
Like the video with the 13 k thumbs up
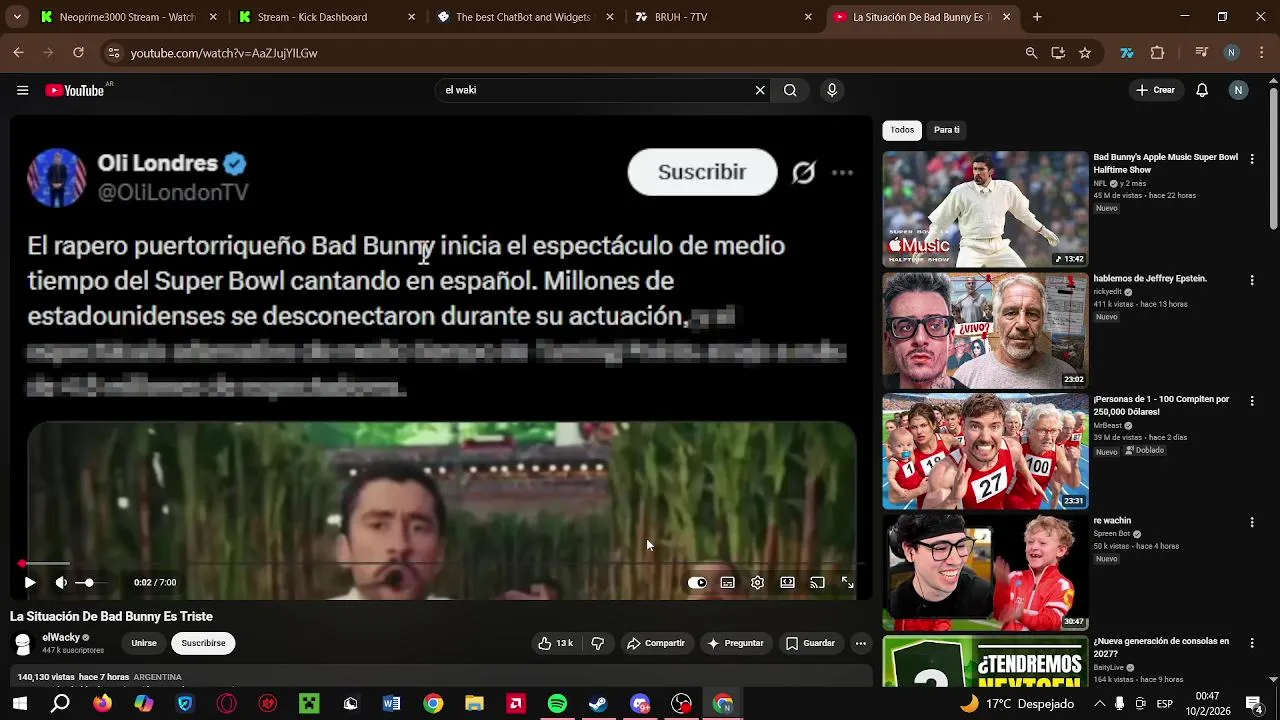point(556,643)
